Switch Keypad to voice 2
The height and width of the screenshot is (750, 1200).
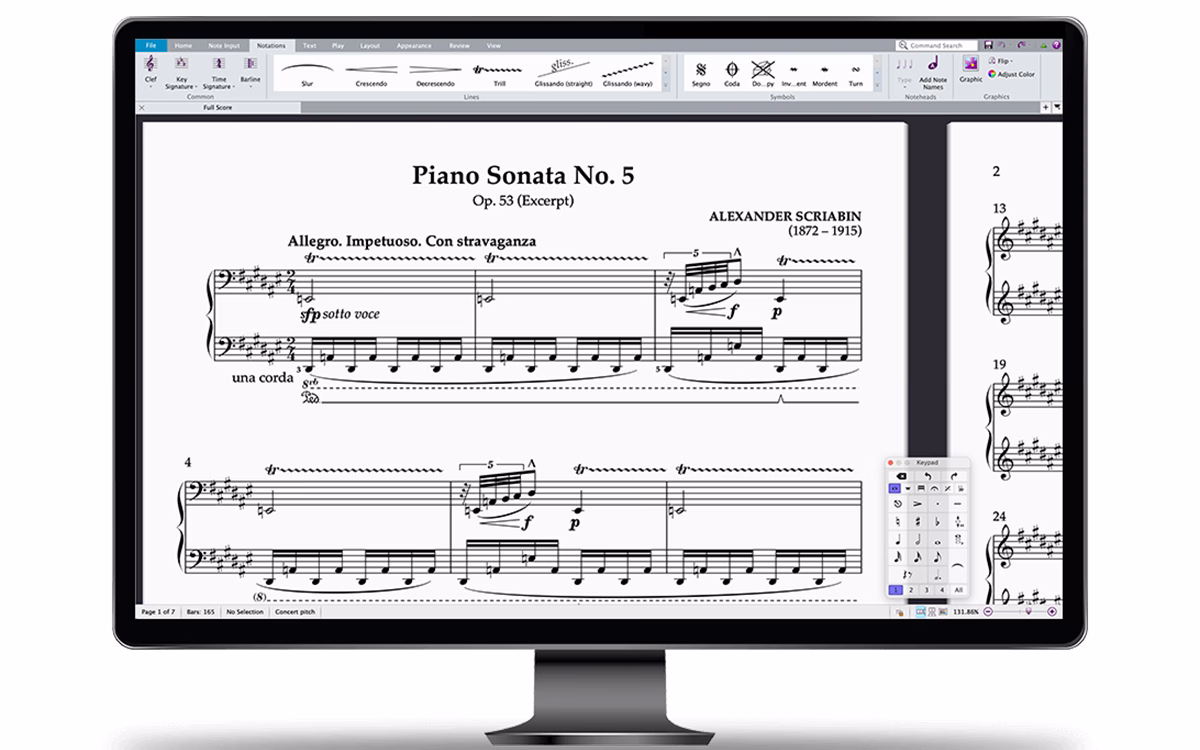tap(911, 590)
